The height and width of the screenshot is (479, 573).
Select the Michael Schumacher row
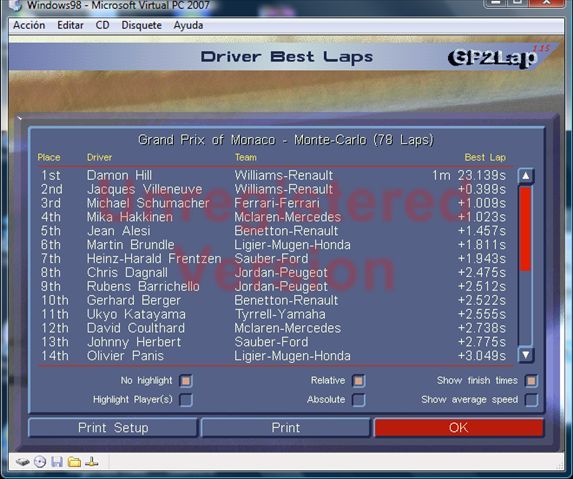273,203
